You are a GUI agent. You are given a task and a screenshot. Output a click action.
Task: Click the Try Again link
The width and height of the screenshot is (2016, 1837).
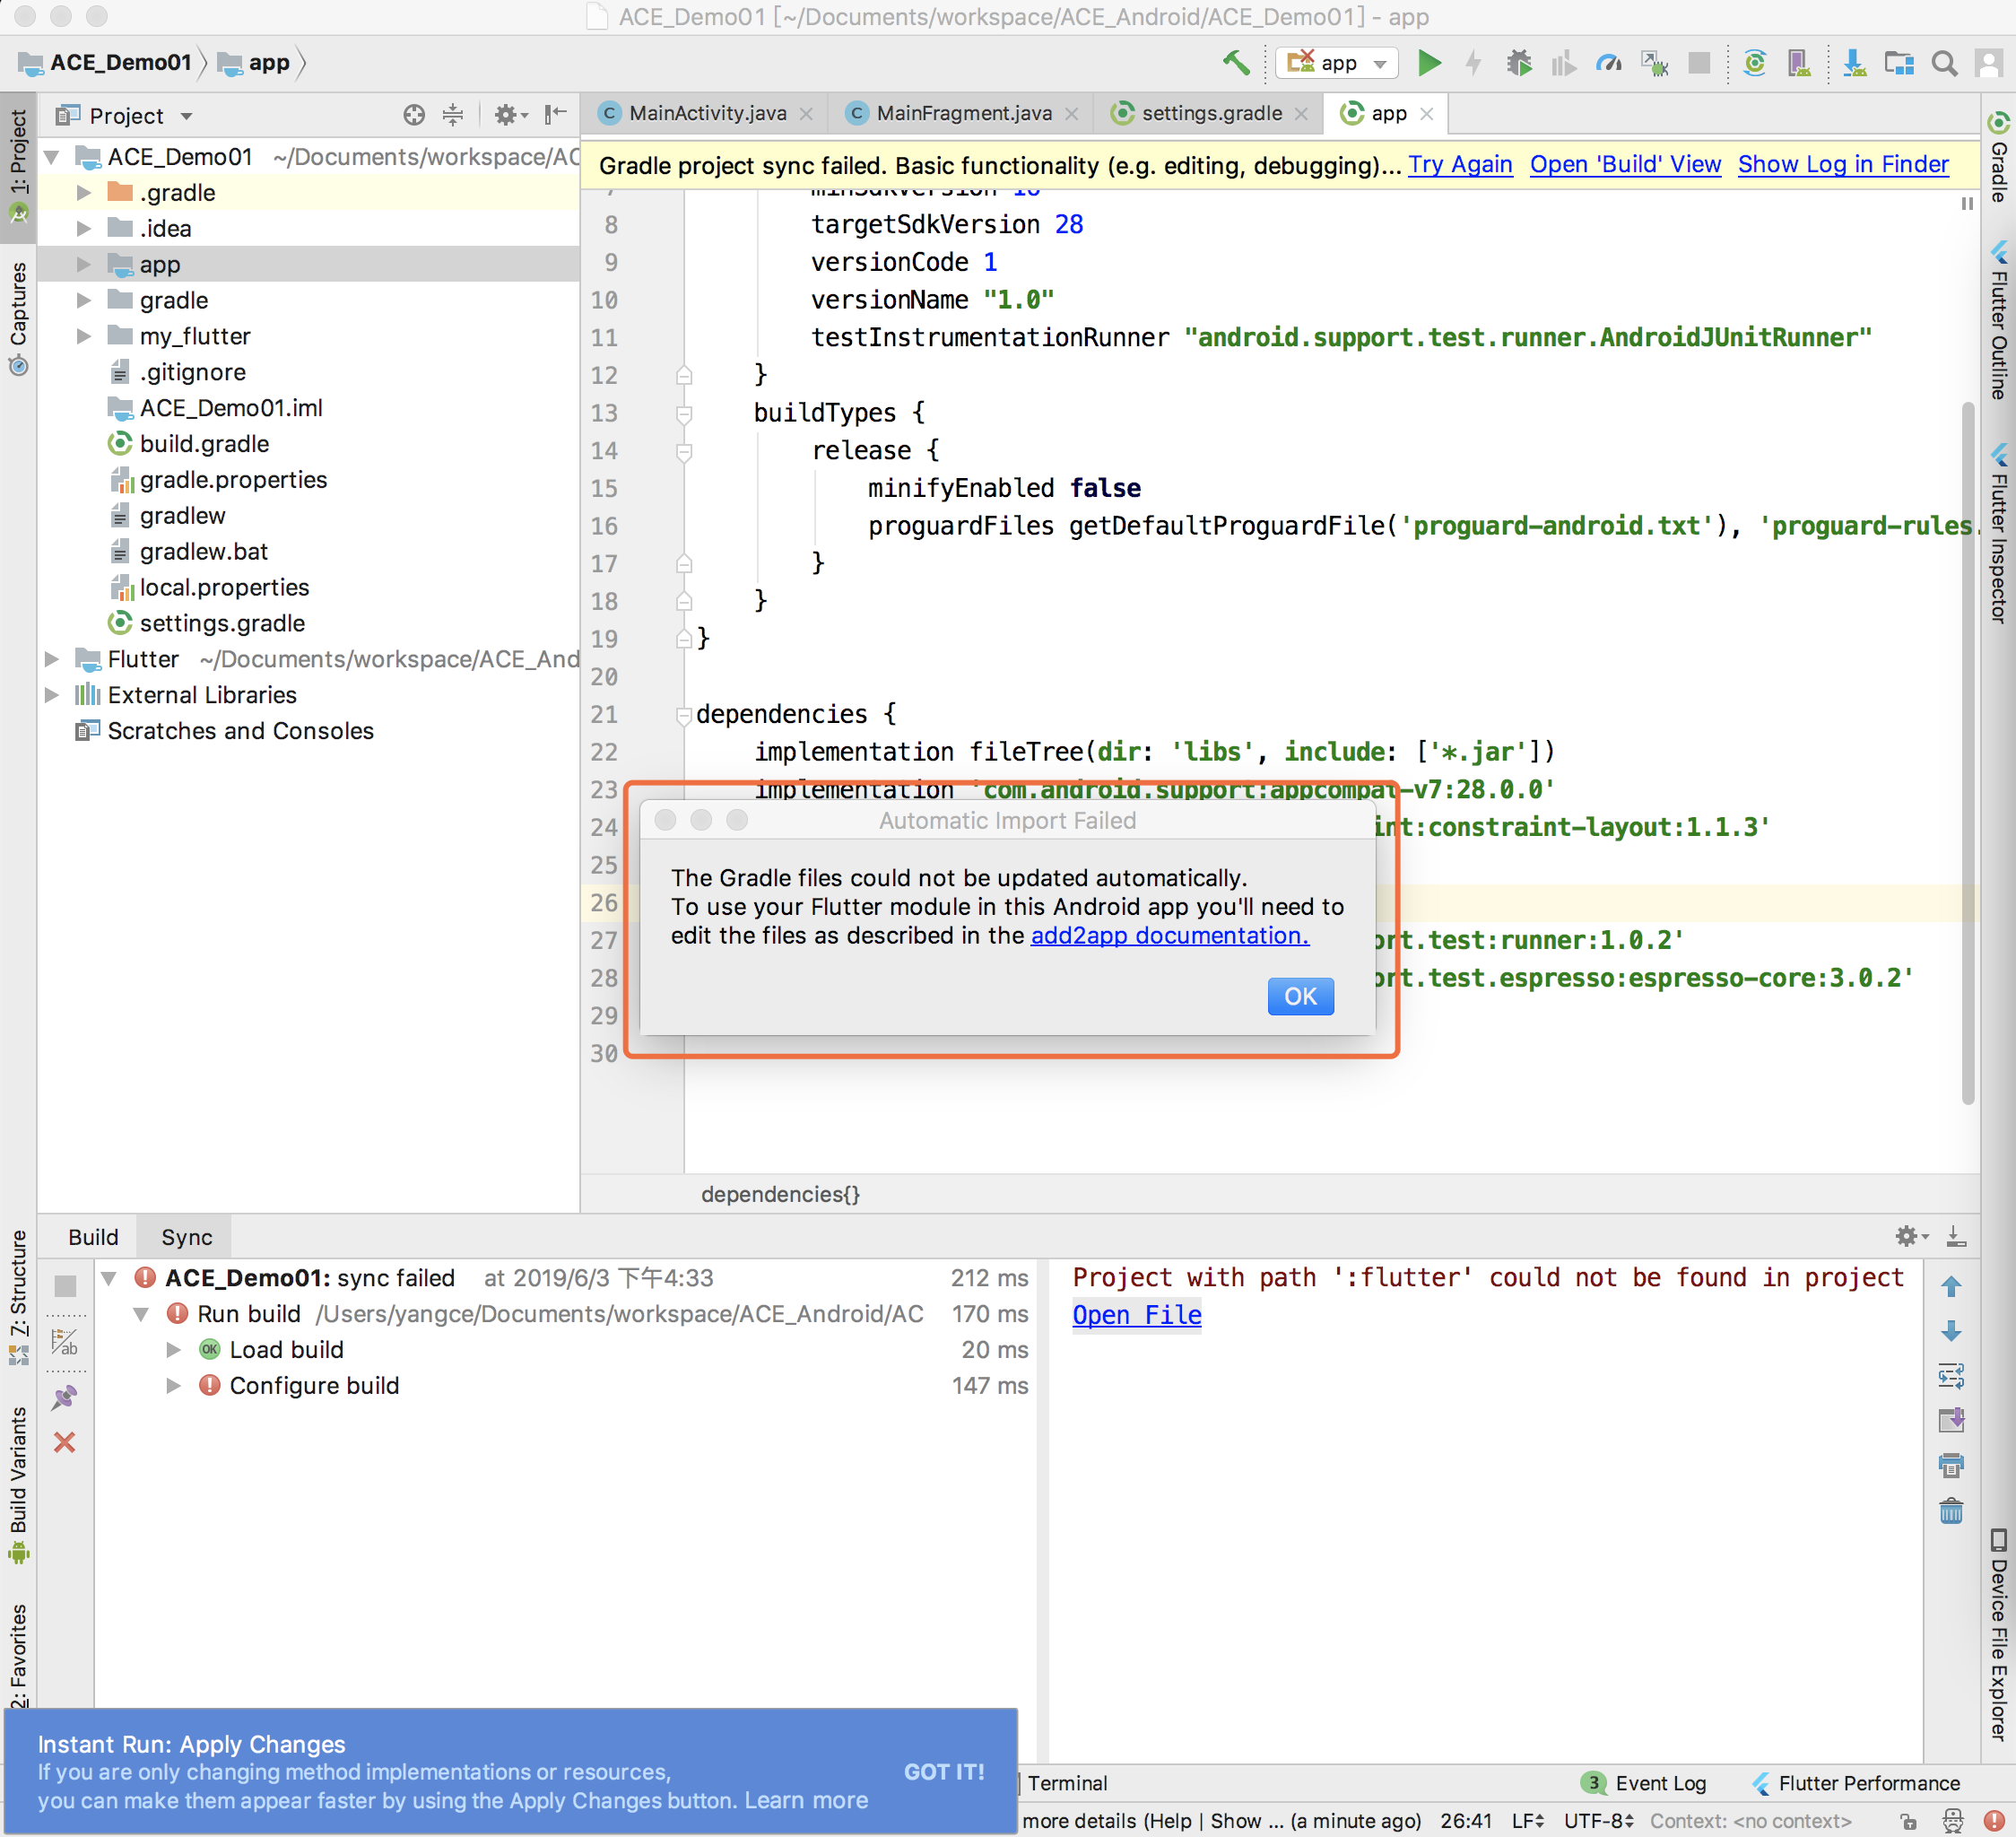tap(1459, 165)
